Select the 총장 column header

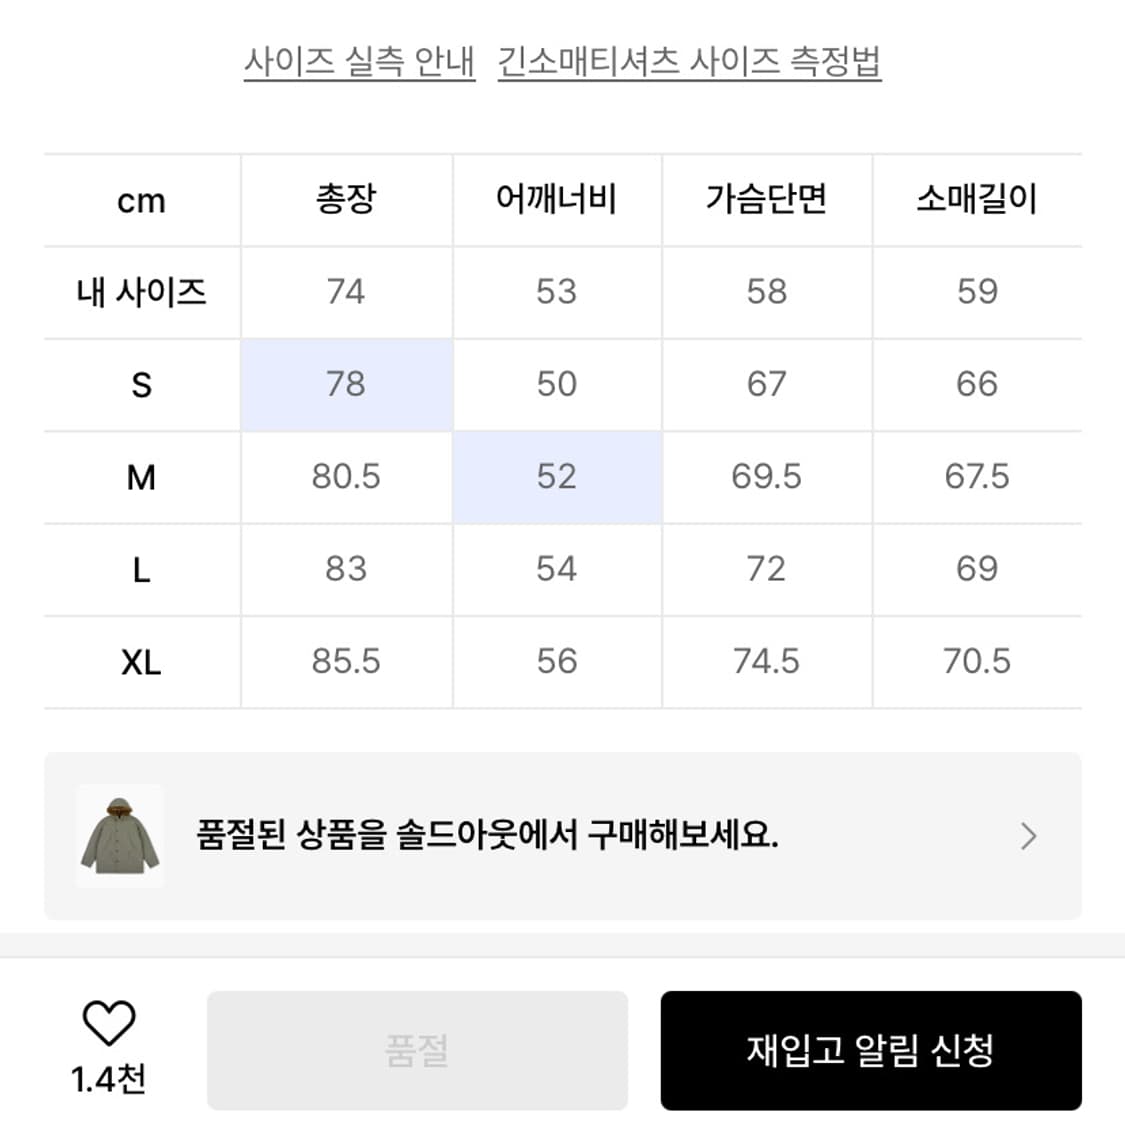346,199
